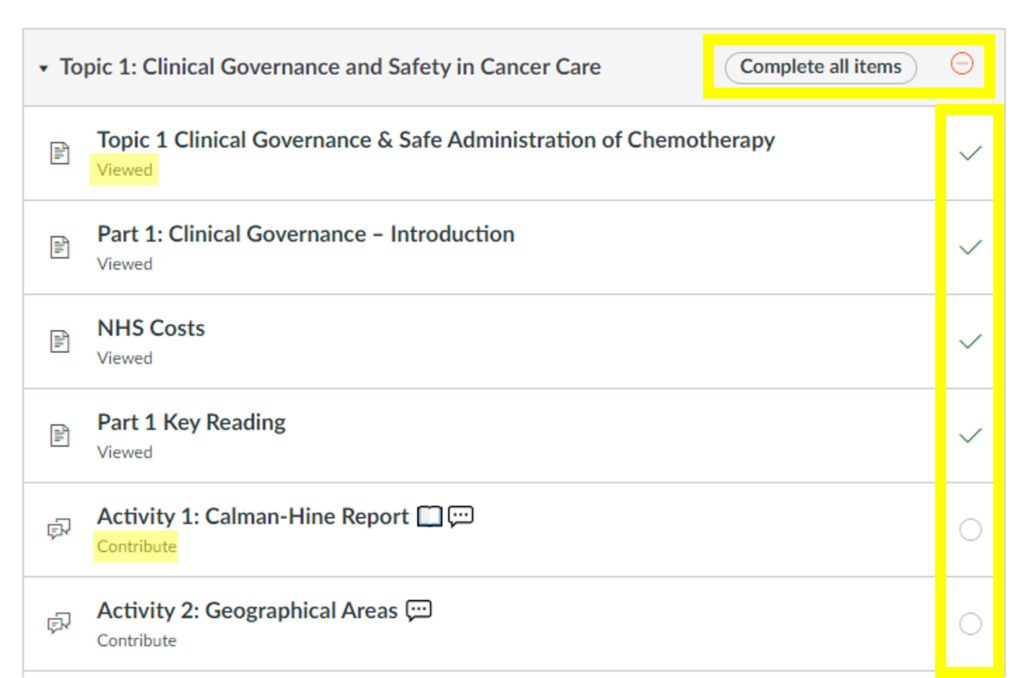The height and width of the screenshot is (678, 1024).
Task: Click page icon beside Part 1: Clinical Governance – Introduction
Action: tap(60, 247)
